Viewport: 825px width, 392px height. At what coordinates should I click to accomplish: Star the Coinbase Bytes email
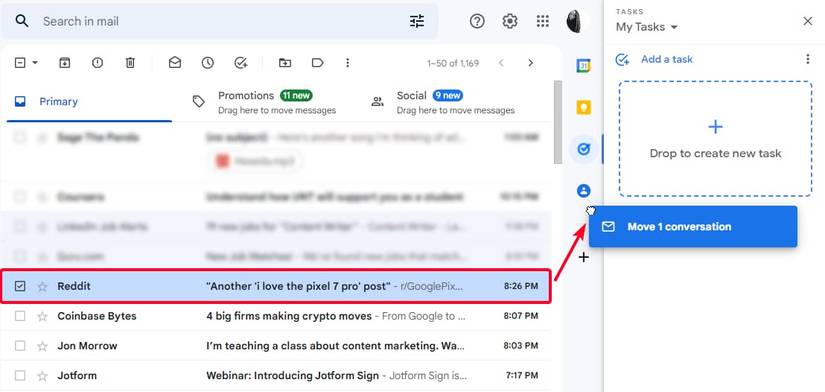[43, 317]
